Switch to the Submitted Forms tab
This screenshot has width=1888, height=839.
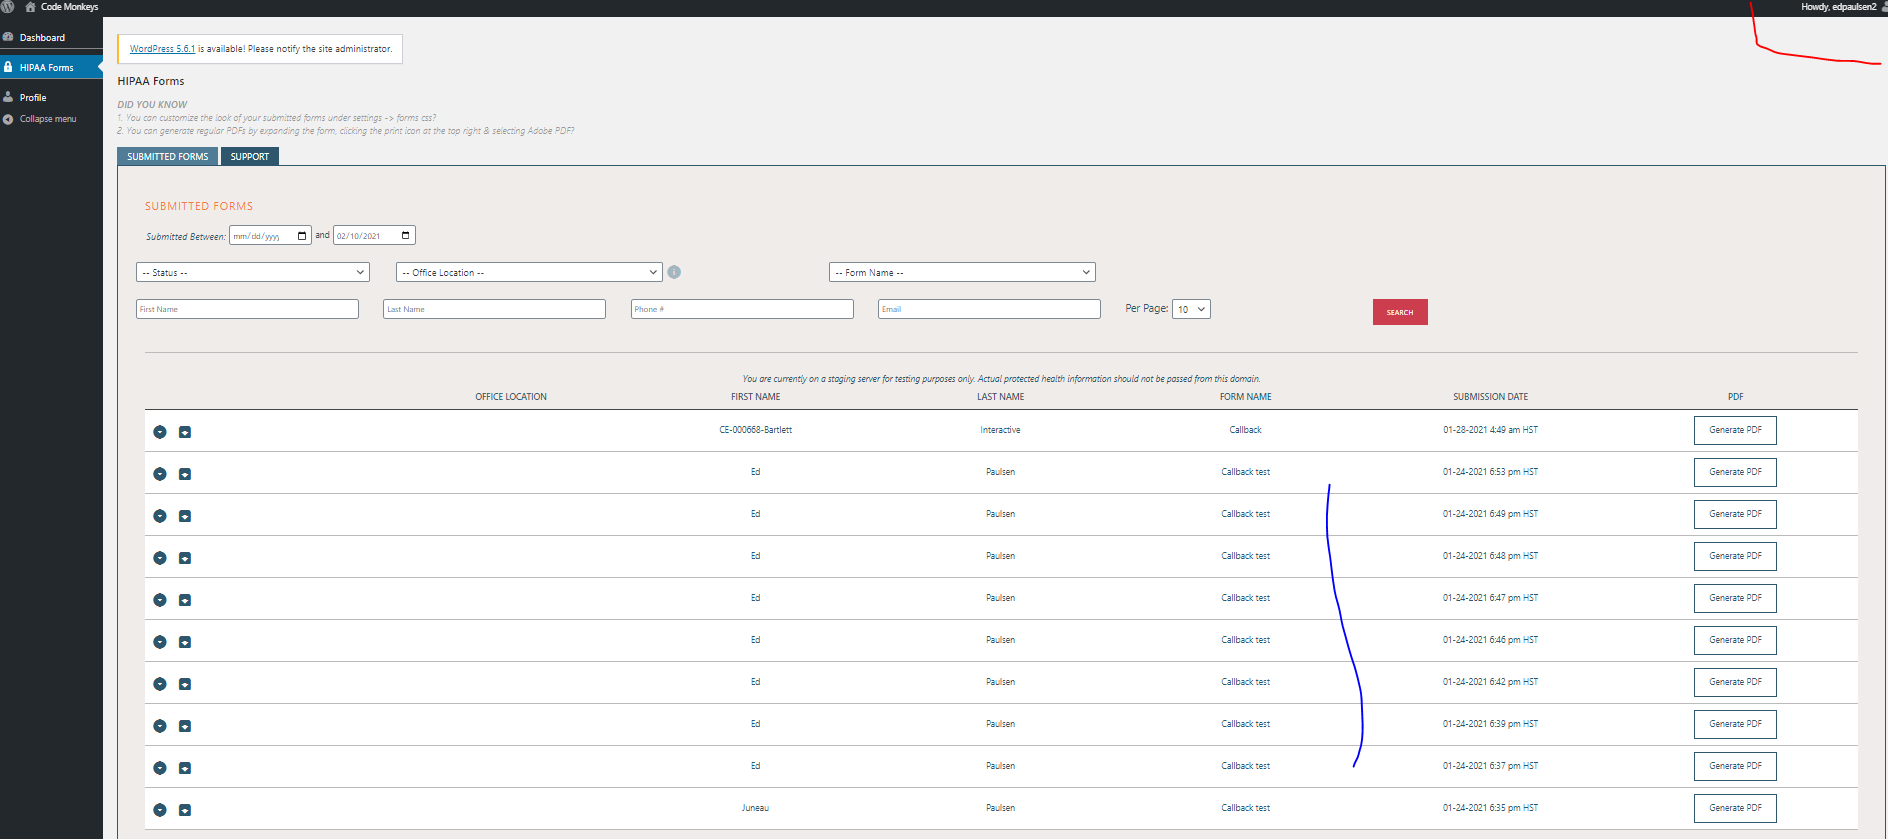click(167, 157)
